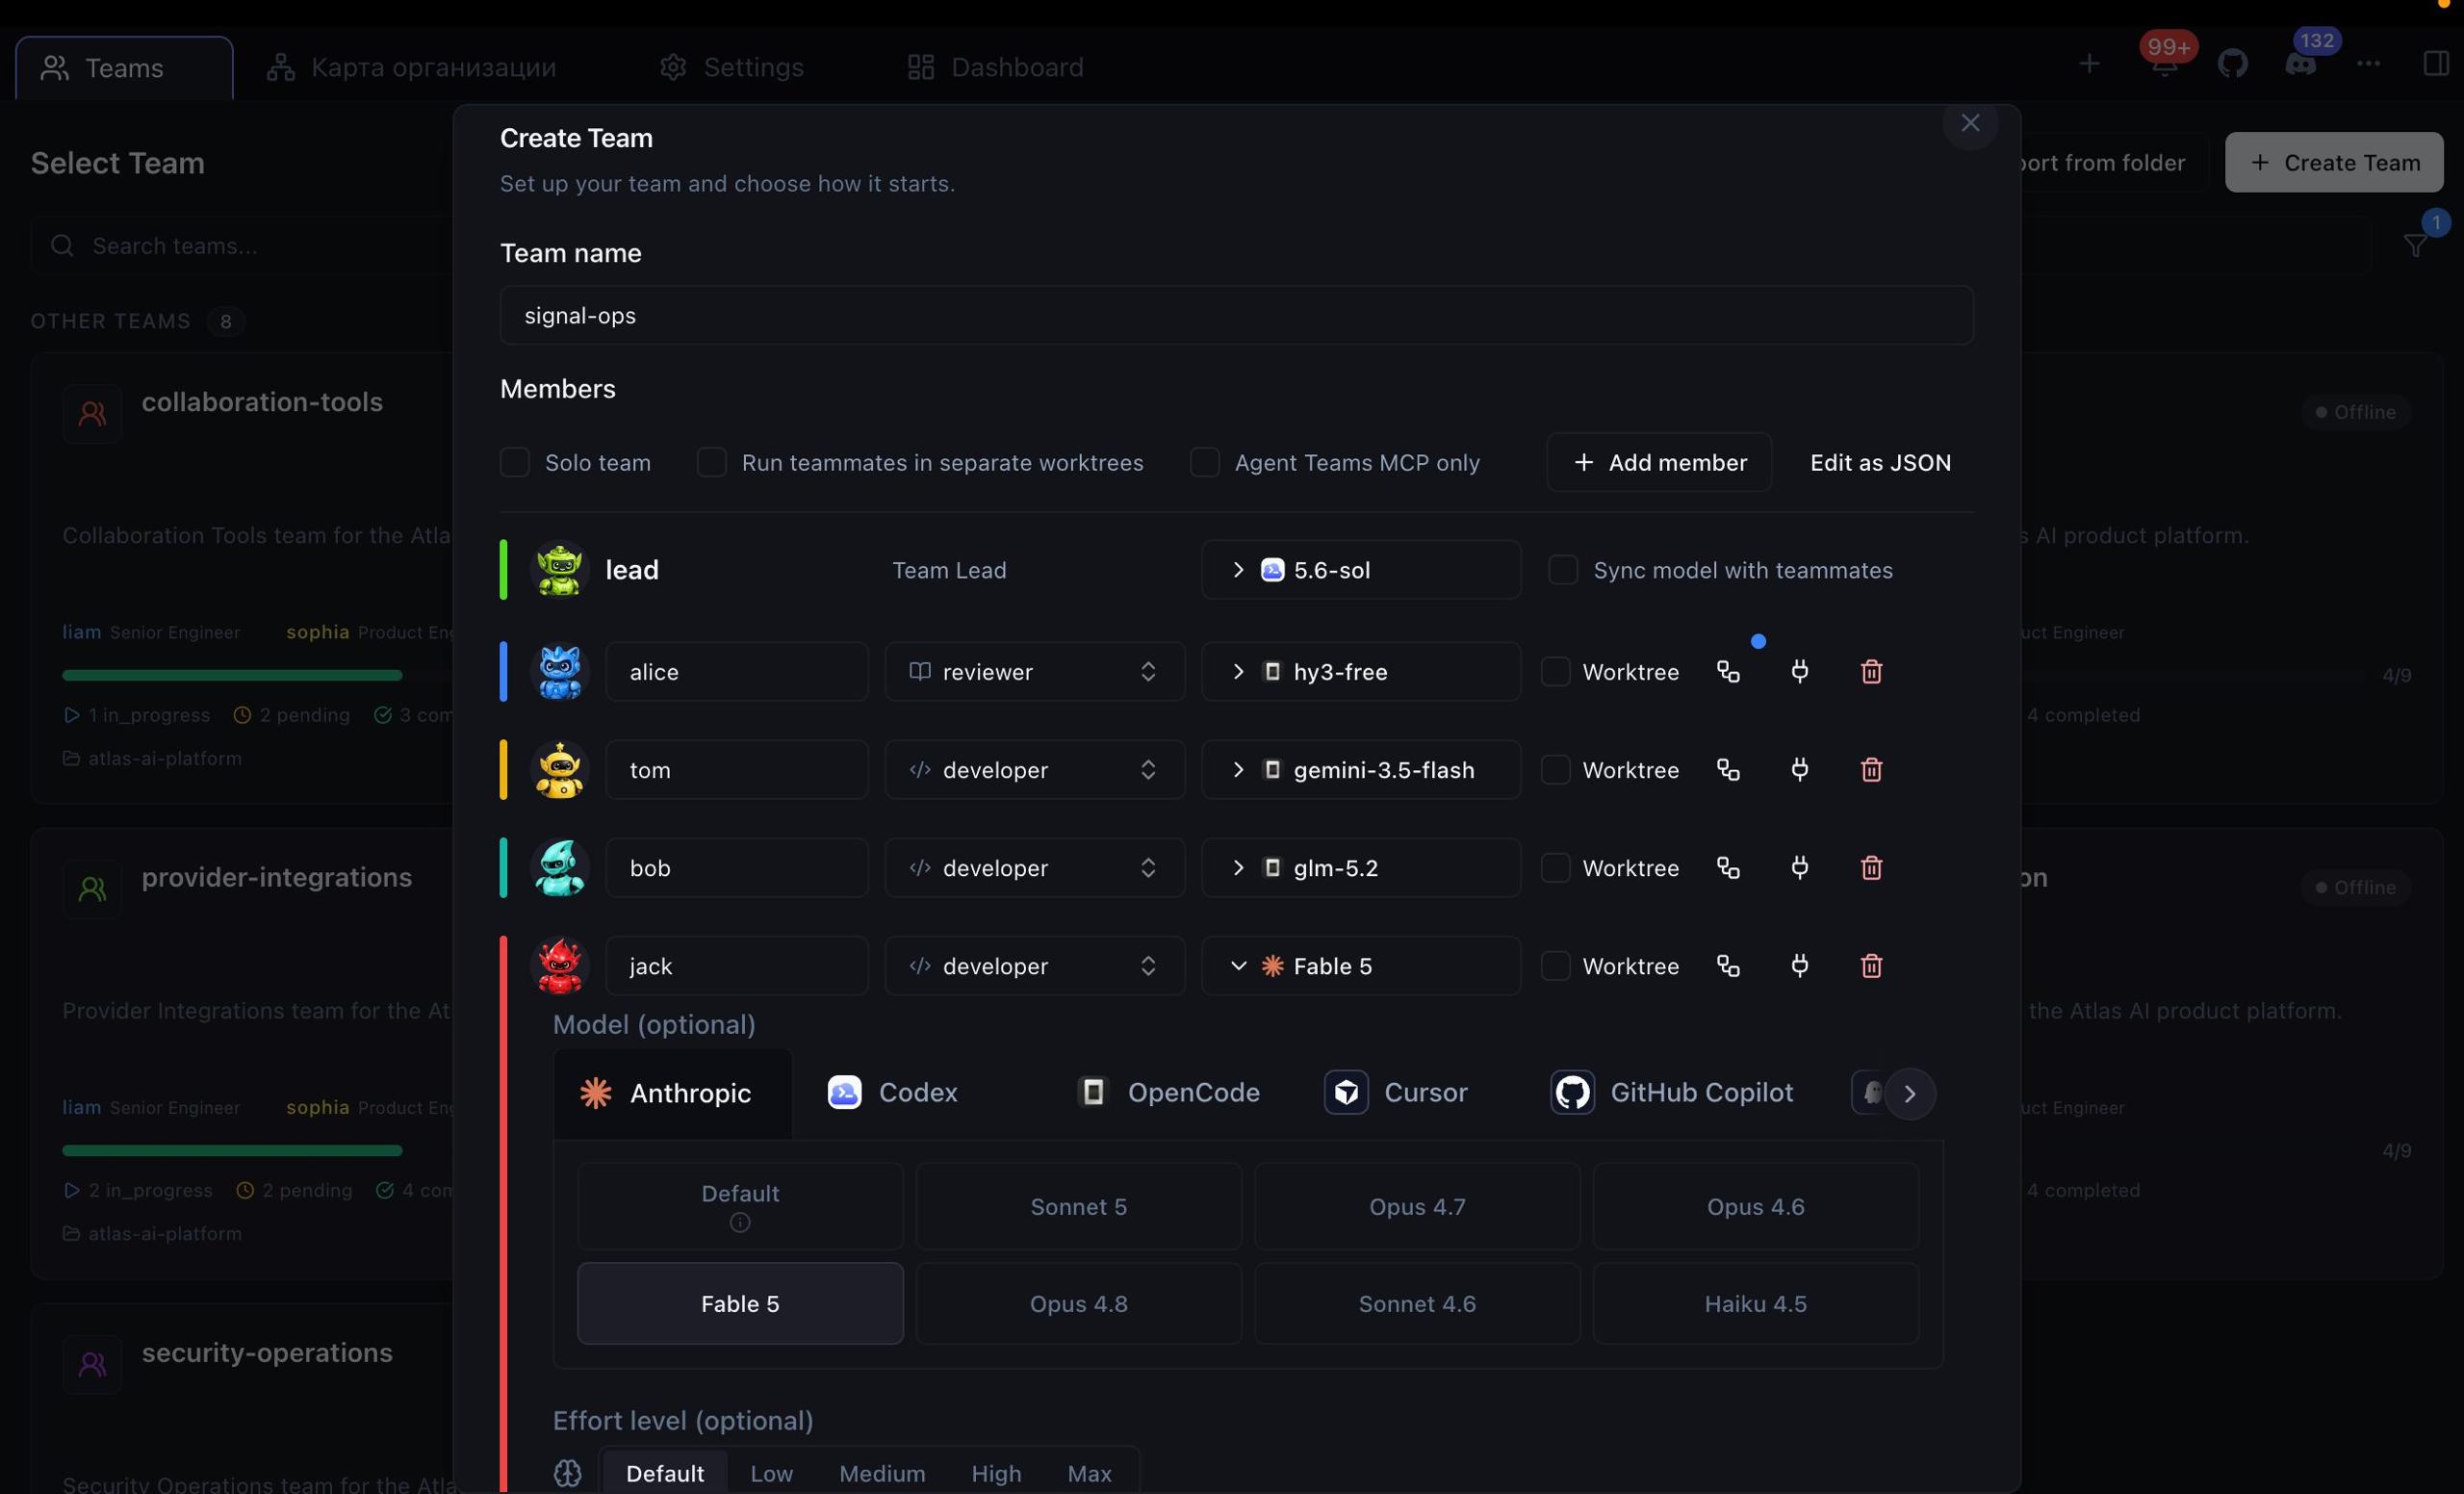Click the notifications bell icon
Image resolution: width=2464 pixels, height=1494 pixels.
coord(2164,65)
